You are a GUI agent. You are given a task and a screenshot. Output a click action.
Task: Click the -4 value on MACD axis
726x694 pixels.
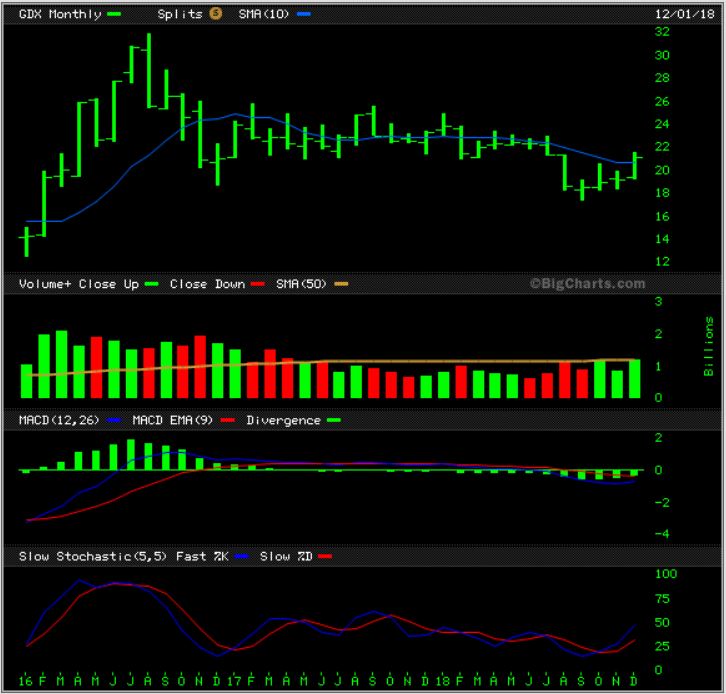tap(662, 533)
